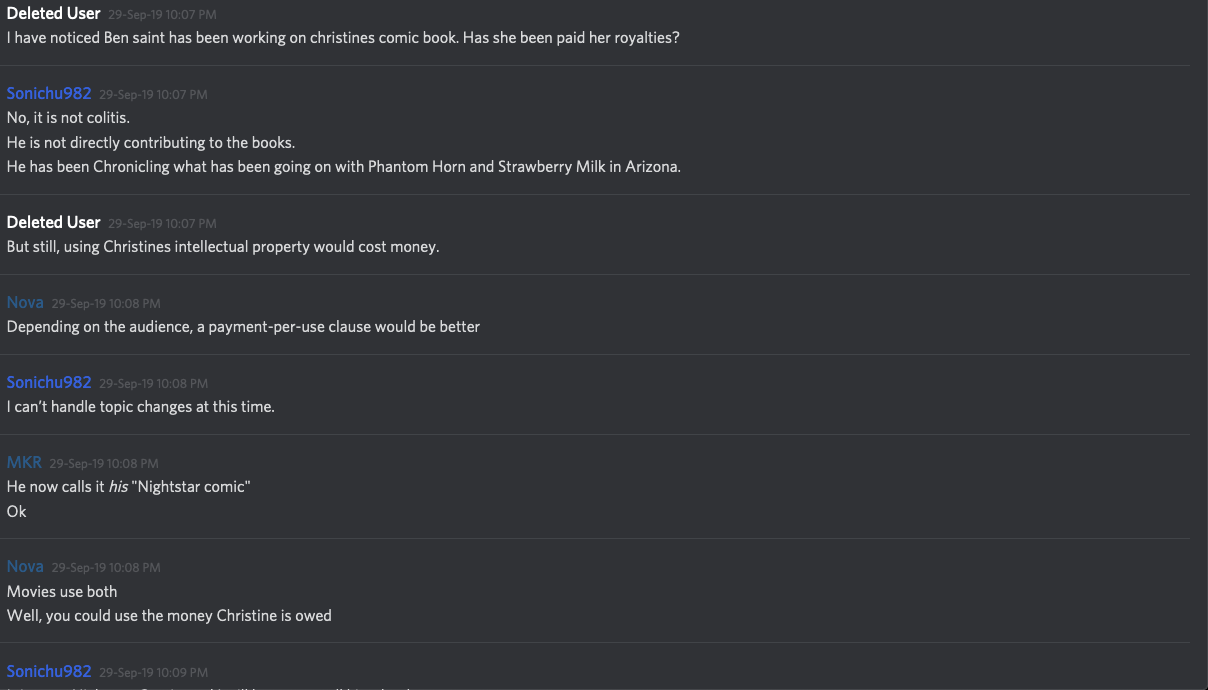This screenshot has height=690, width=1208.
Task: Click the 10:09 PM timestamp
Action: (x=153, y=672)
